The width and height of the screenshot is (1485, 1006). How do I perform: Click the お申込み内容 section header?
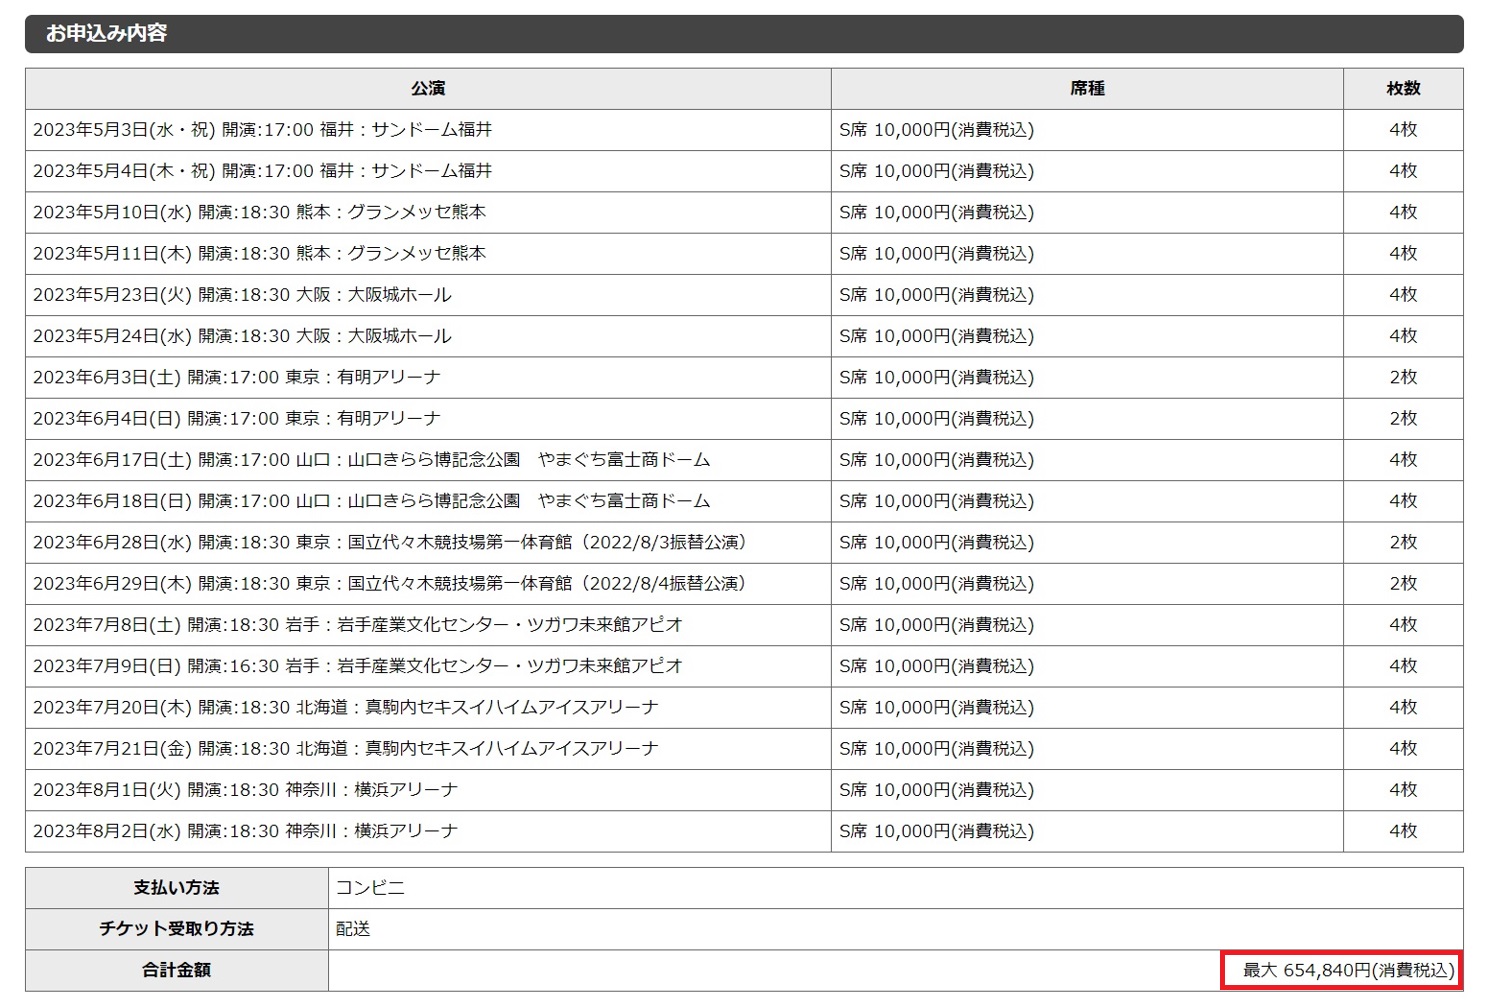point(744,33)
